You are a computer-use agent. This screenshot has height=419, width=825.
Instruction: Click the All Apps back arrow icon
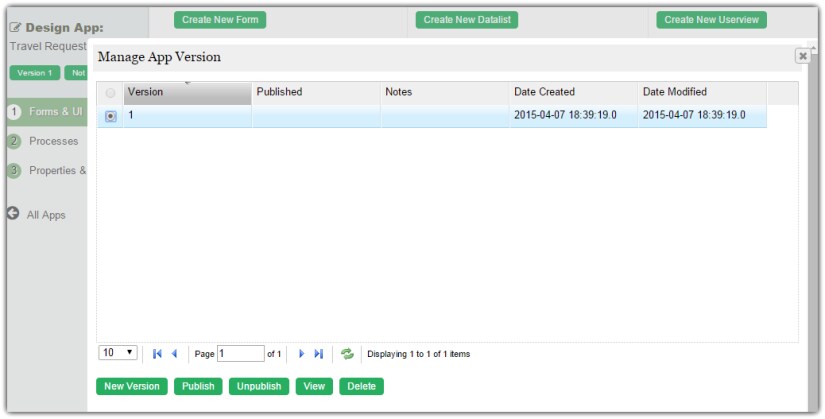coord(14,214)
